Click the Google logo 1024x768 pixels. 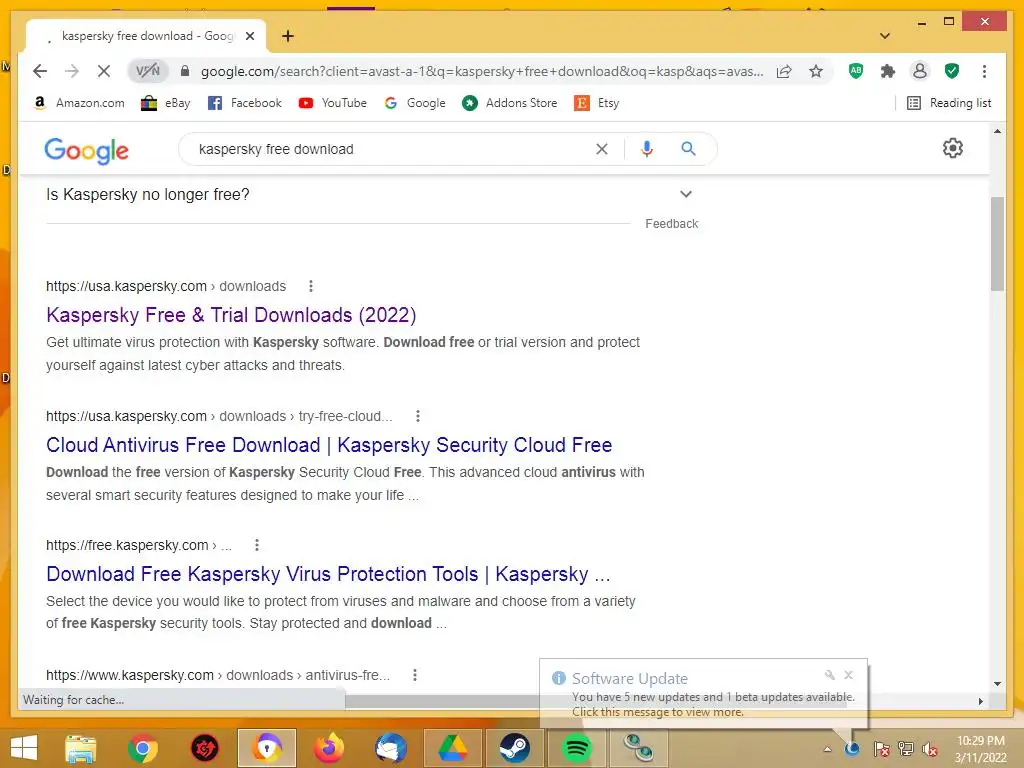click(x=86, y=151)
